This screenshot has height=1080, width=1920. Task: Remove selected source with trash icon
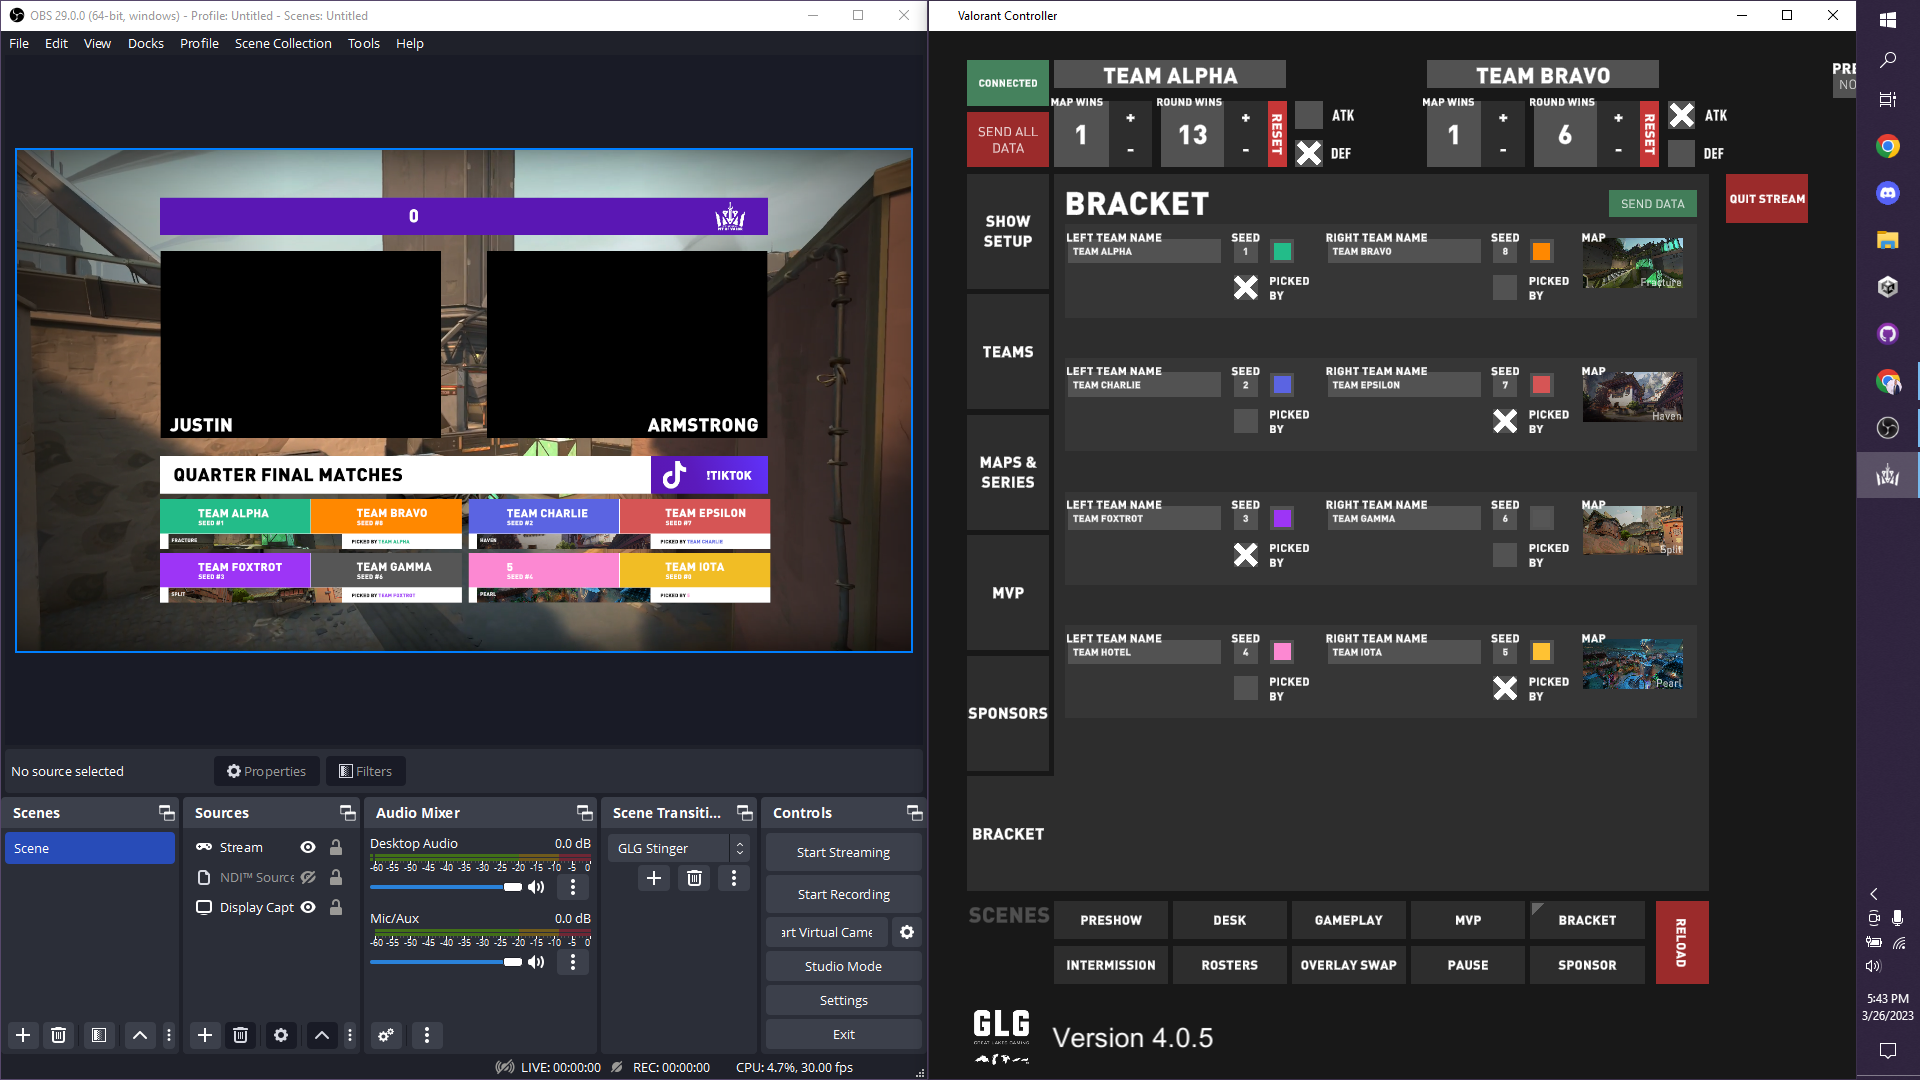240,1035
